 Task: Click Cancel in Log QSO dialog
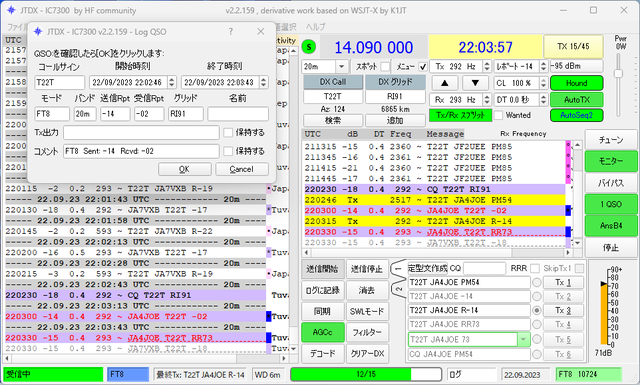[x=242, y=169]
